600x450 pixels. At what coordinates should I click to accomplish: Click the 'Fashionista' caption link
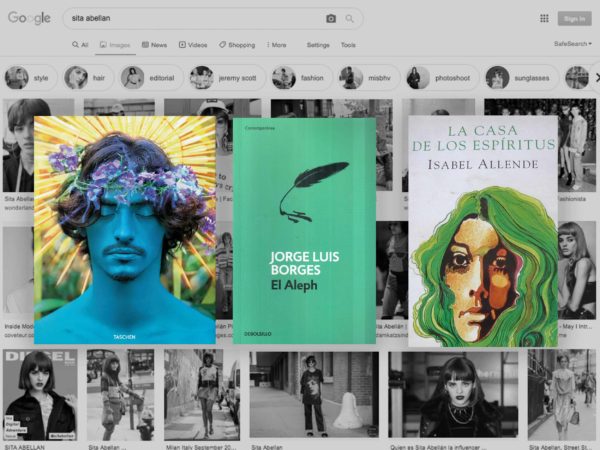click(572, 199)
